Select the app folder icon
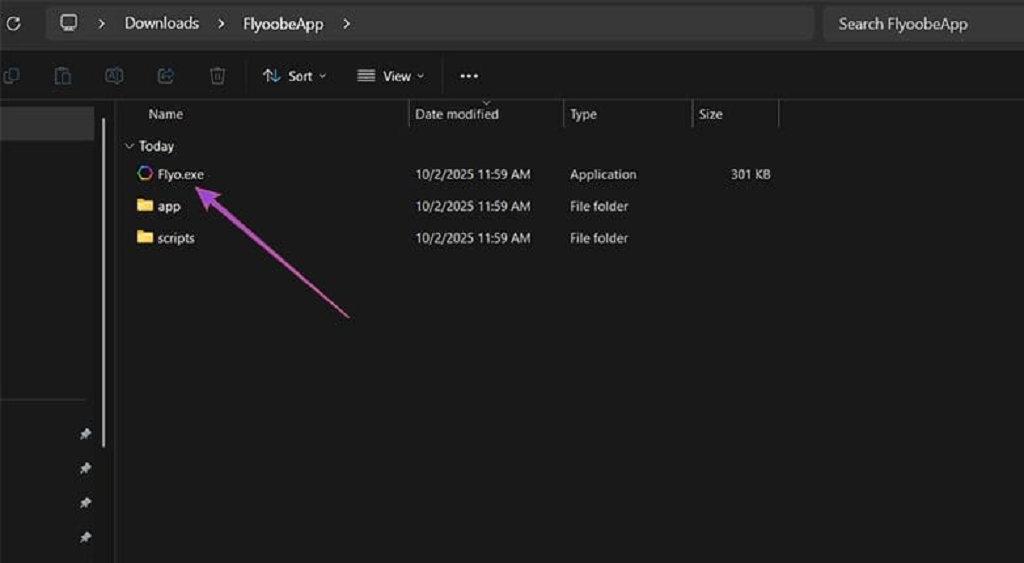Screen dimensions: 1024x563 coord(145,206)
